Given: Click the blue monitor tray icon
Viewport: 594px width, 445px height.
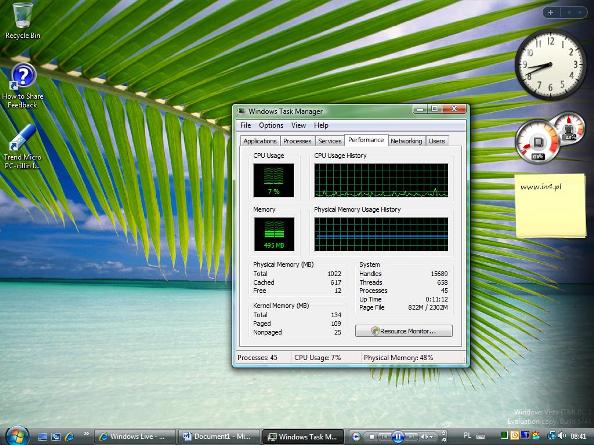Looking at the screenshot, I should coord(525,435).
